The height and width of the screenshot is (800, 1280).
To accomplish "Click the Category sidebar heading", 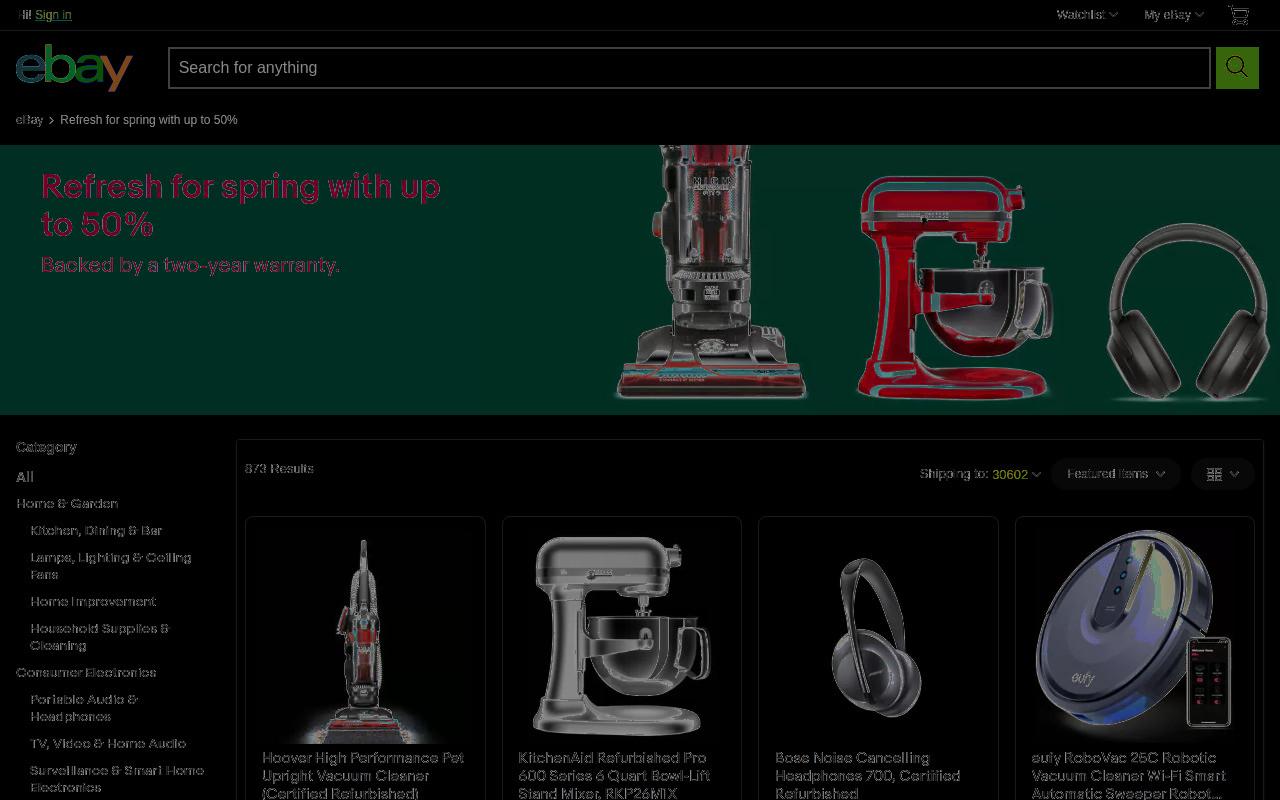I will point(46,447).
